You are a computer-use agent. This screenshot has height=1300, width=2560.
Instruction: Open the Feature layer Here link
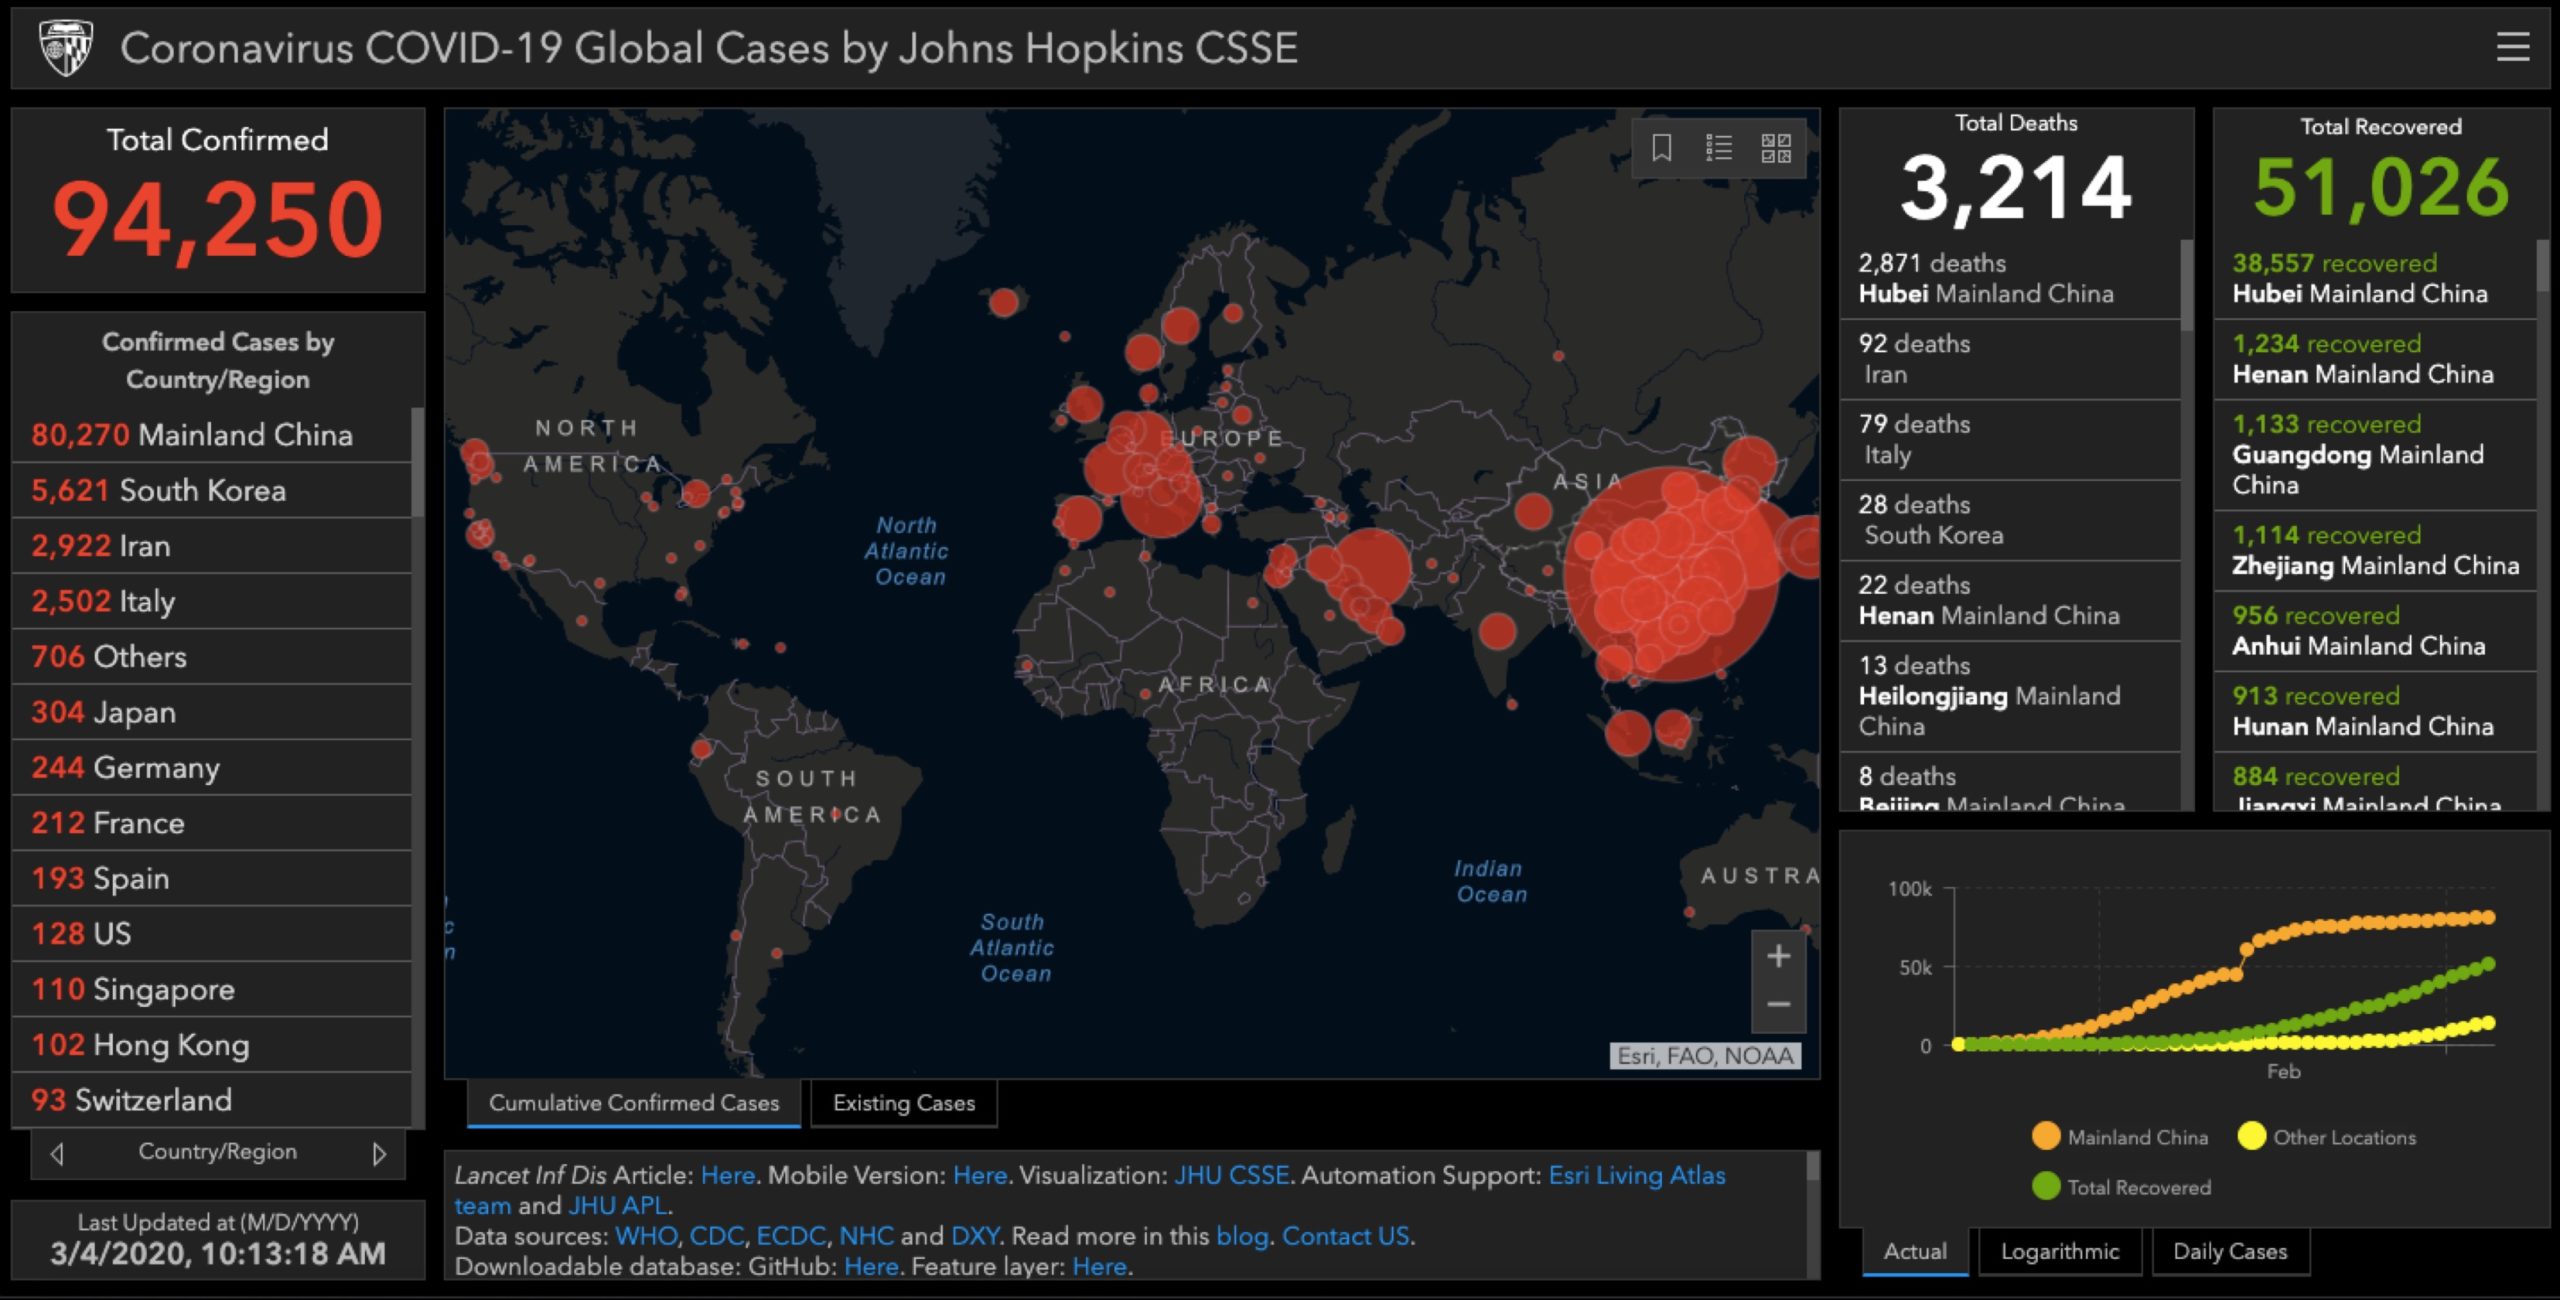(x=1099, y=1267)
